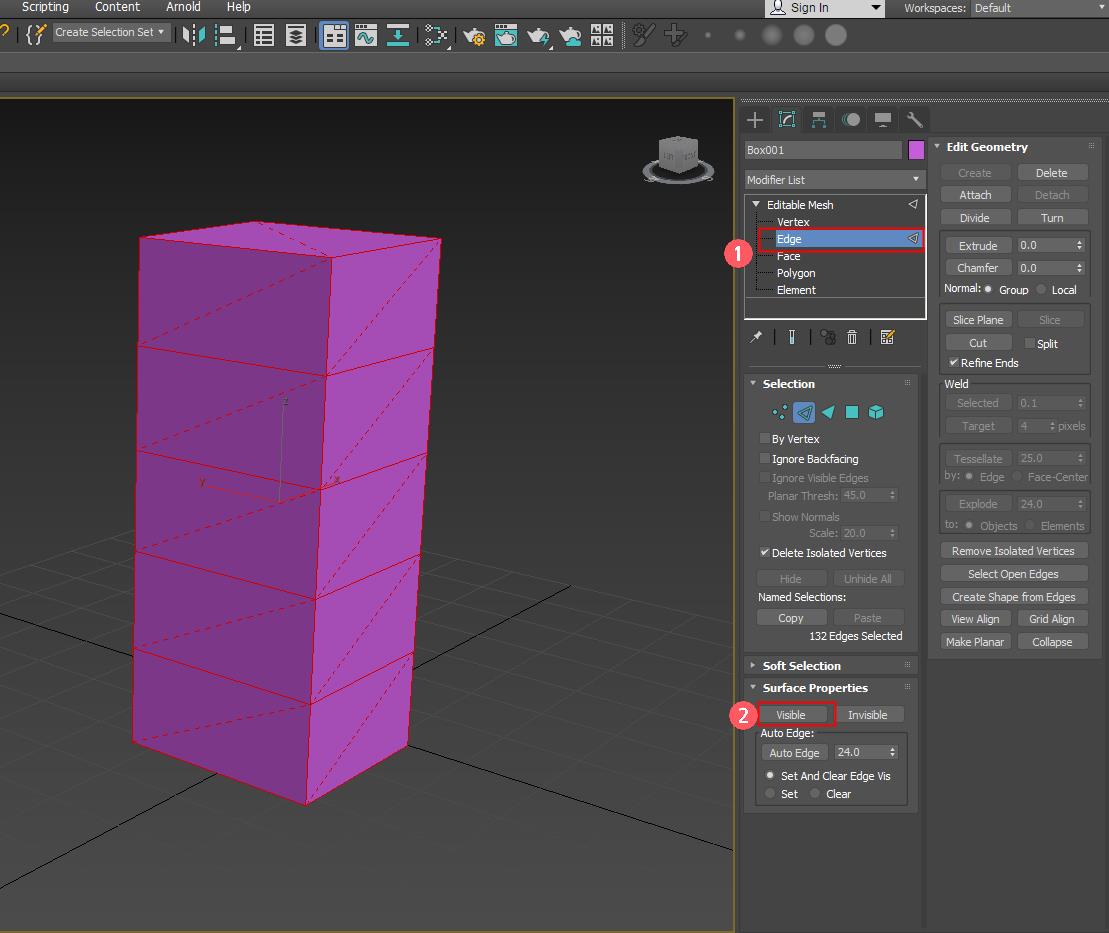The image size is (1109, 933).
Task: Open the Hierarchy command panel tab
Action: click(x=818, y=120)
